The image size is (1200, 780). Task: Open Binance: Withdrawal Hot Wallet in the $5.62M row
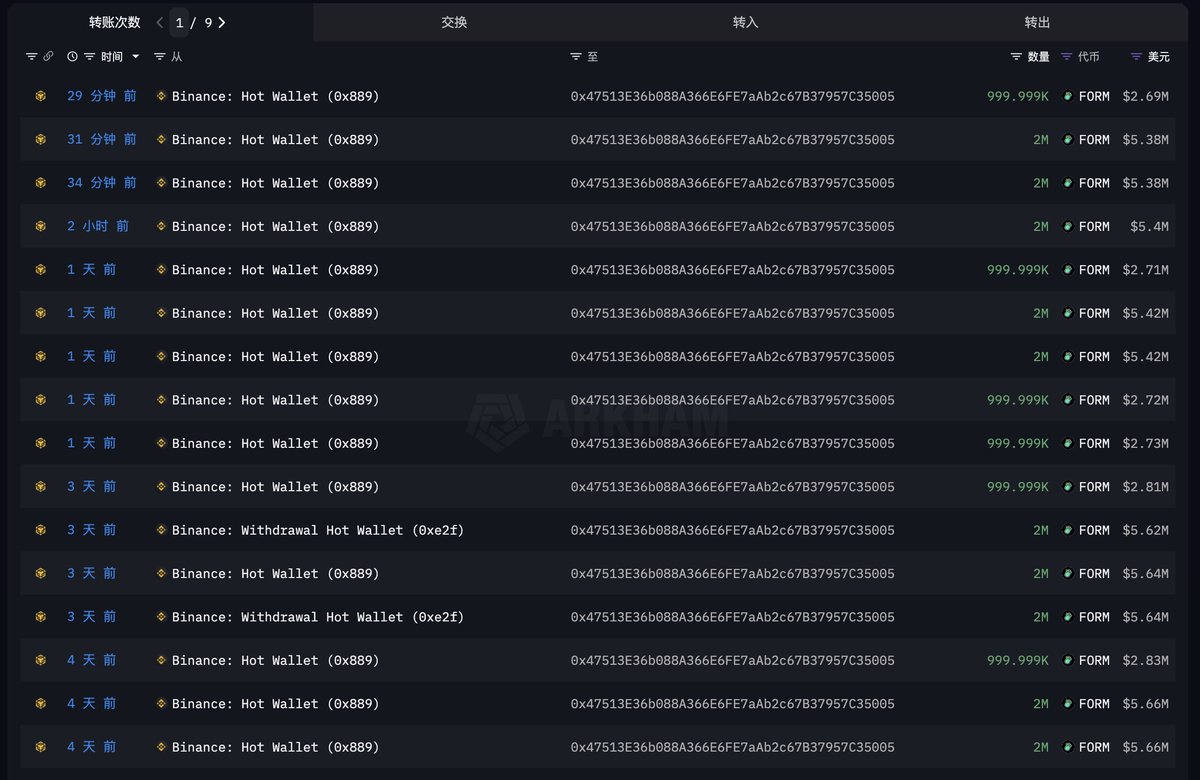(x=318, y=530)
